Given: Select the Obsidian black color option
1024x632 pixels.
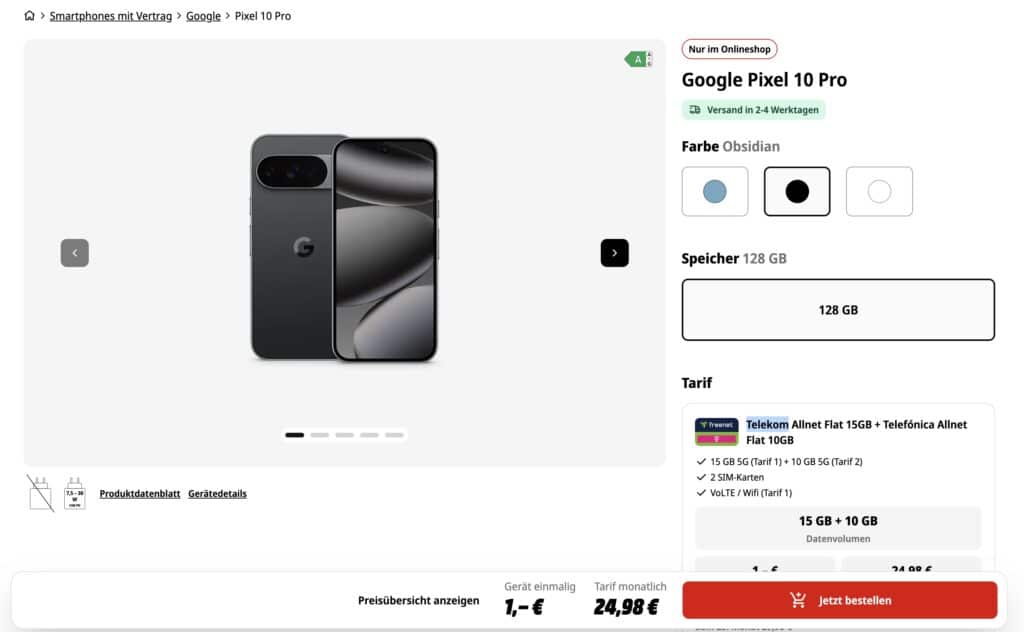Looking at the screenshot, I should 797,191.
